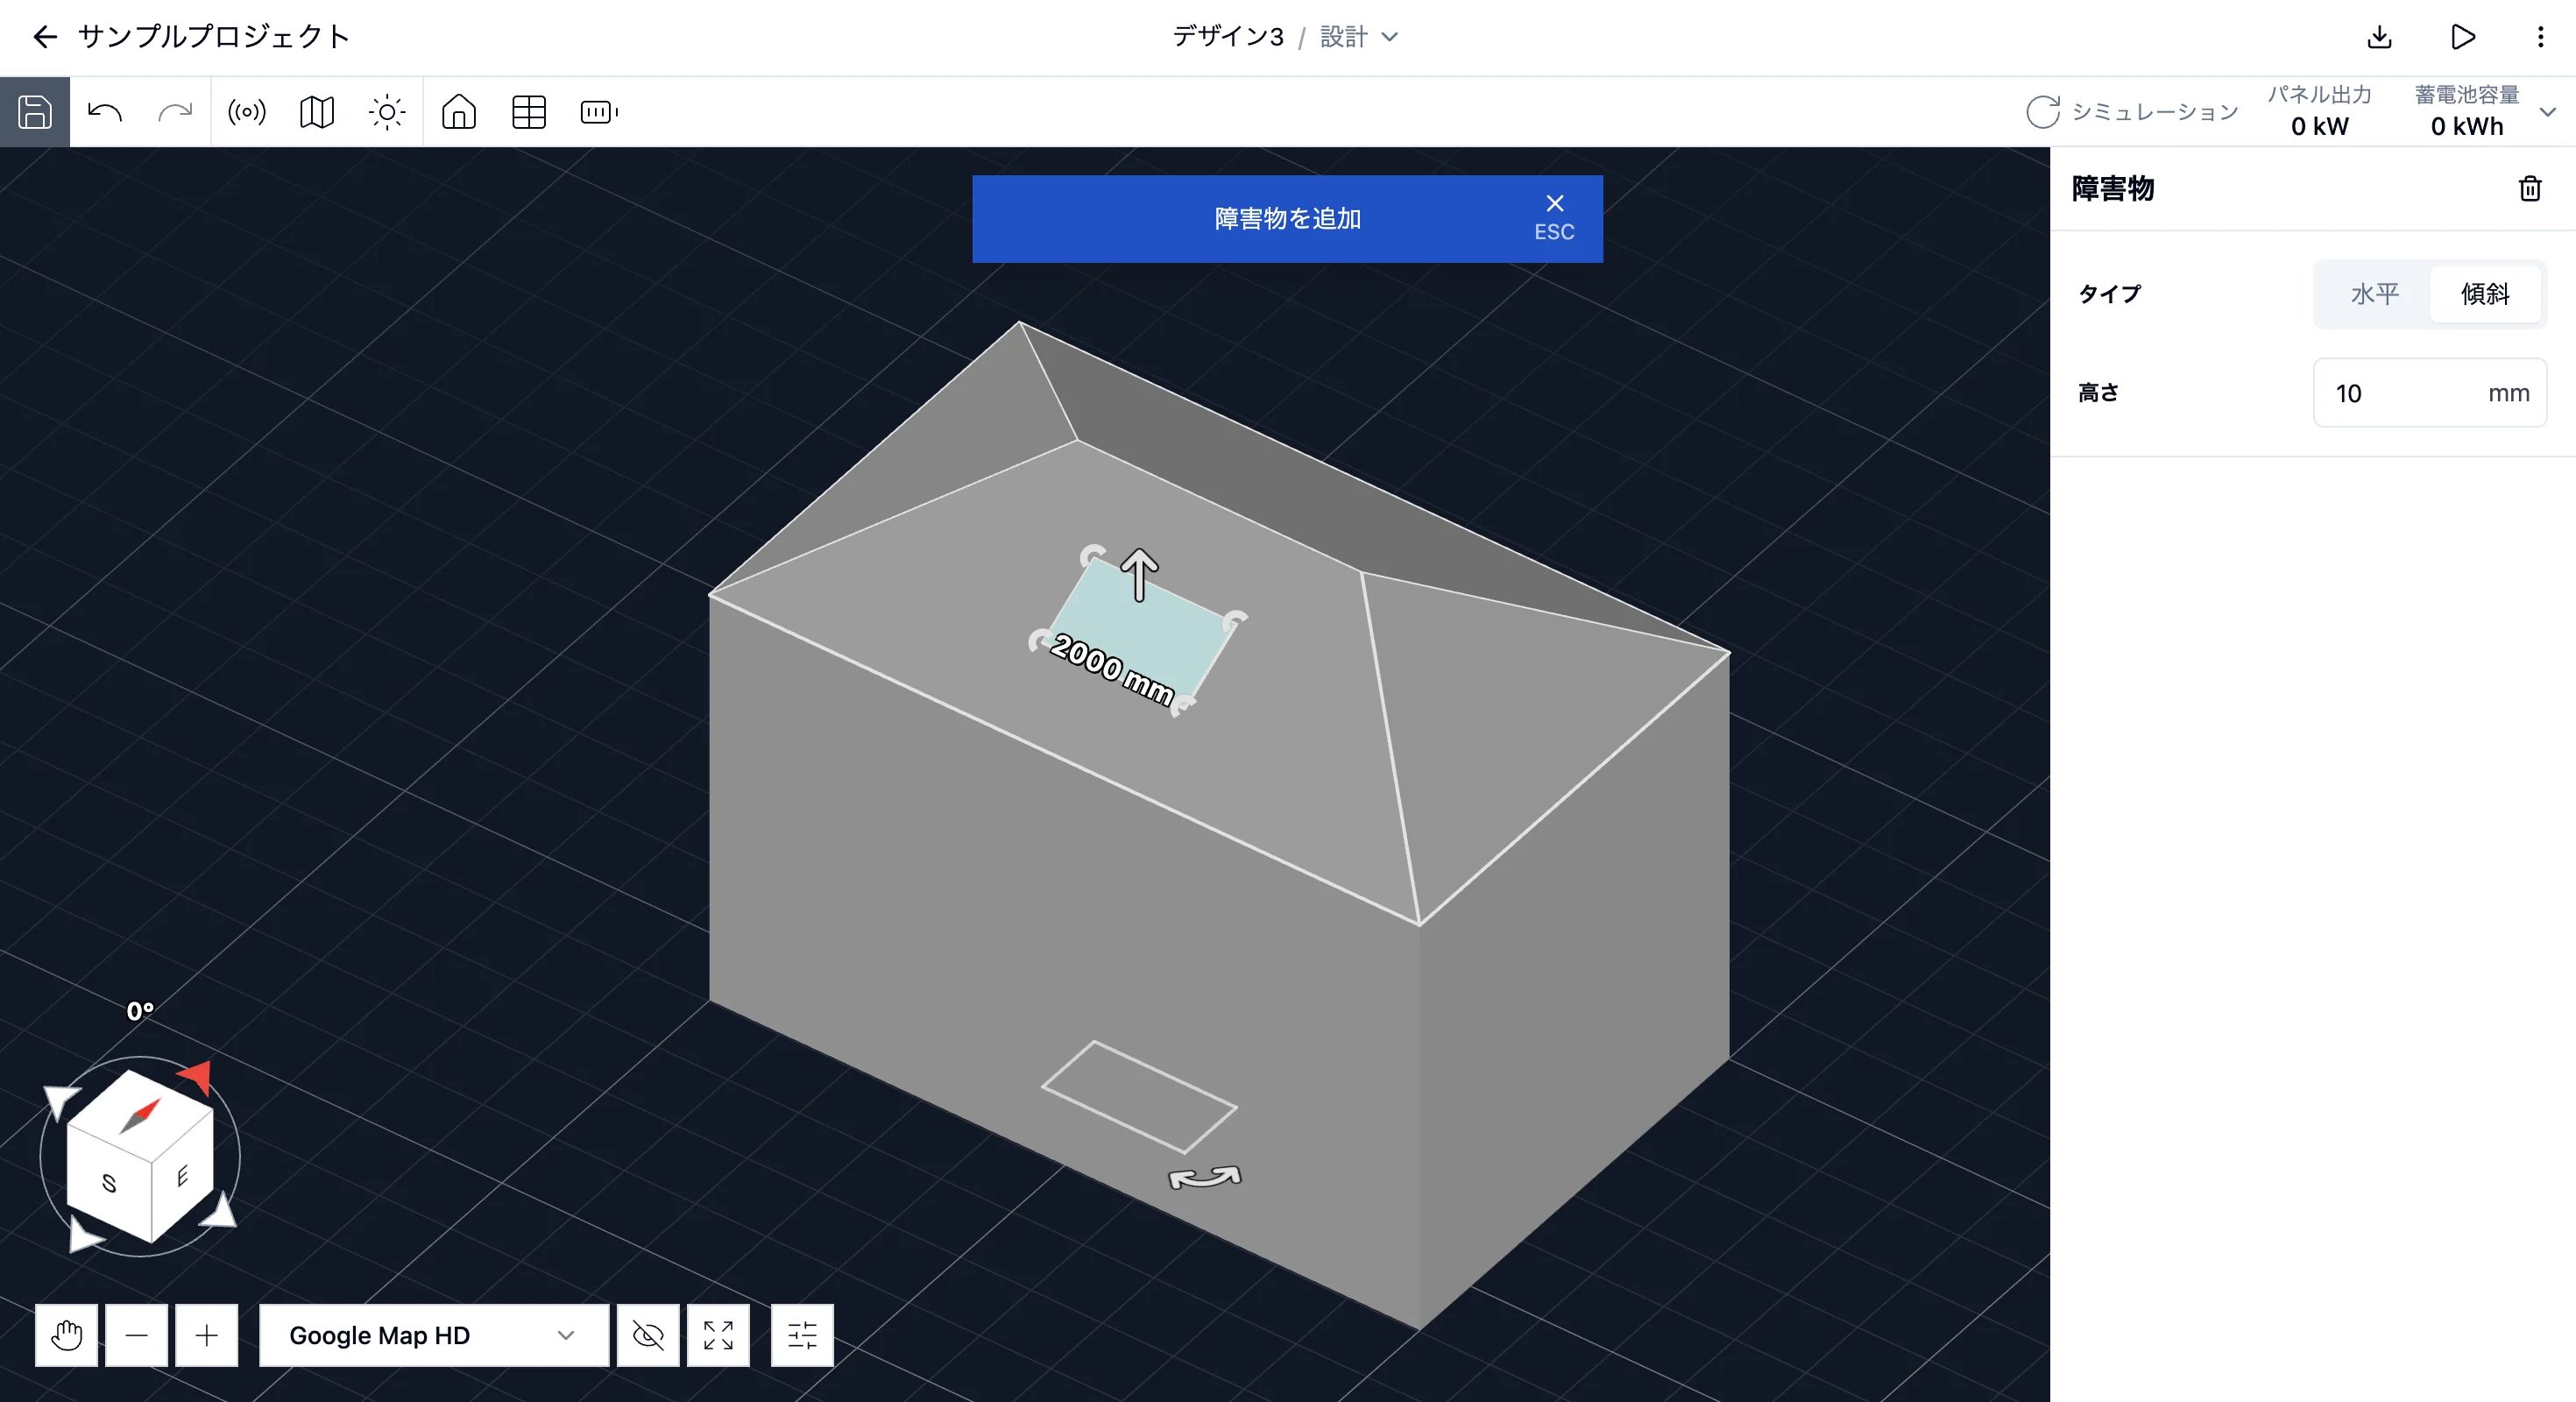Click the デザイン3 design name
The height and width of the screenshot is (1402, 2576).
pyautogui.click(x=1227, y=37)
